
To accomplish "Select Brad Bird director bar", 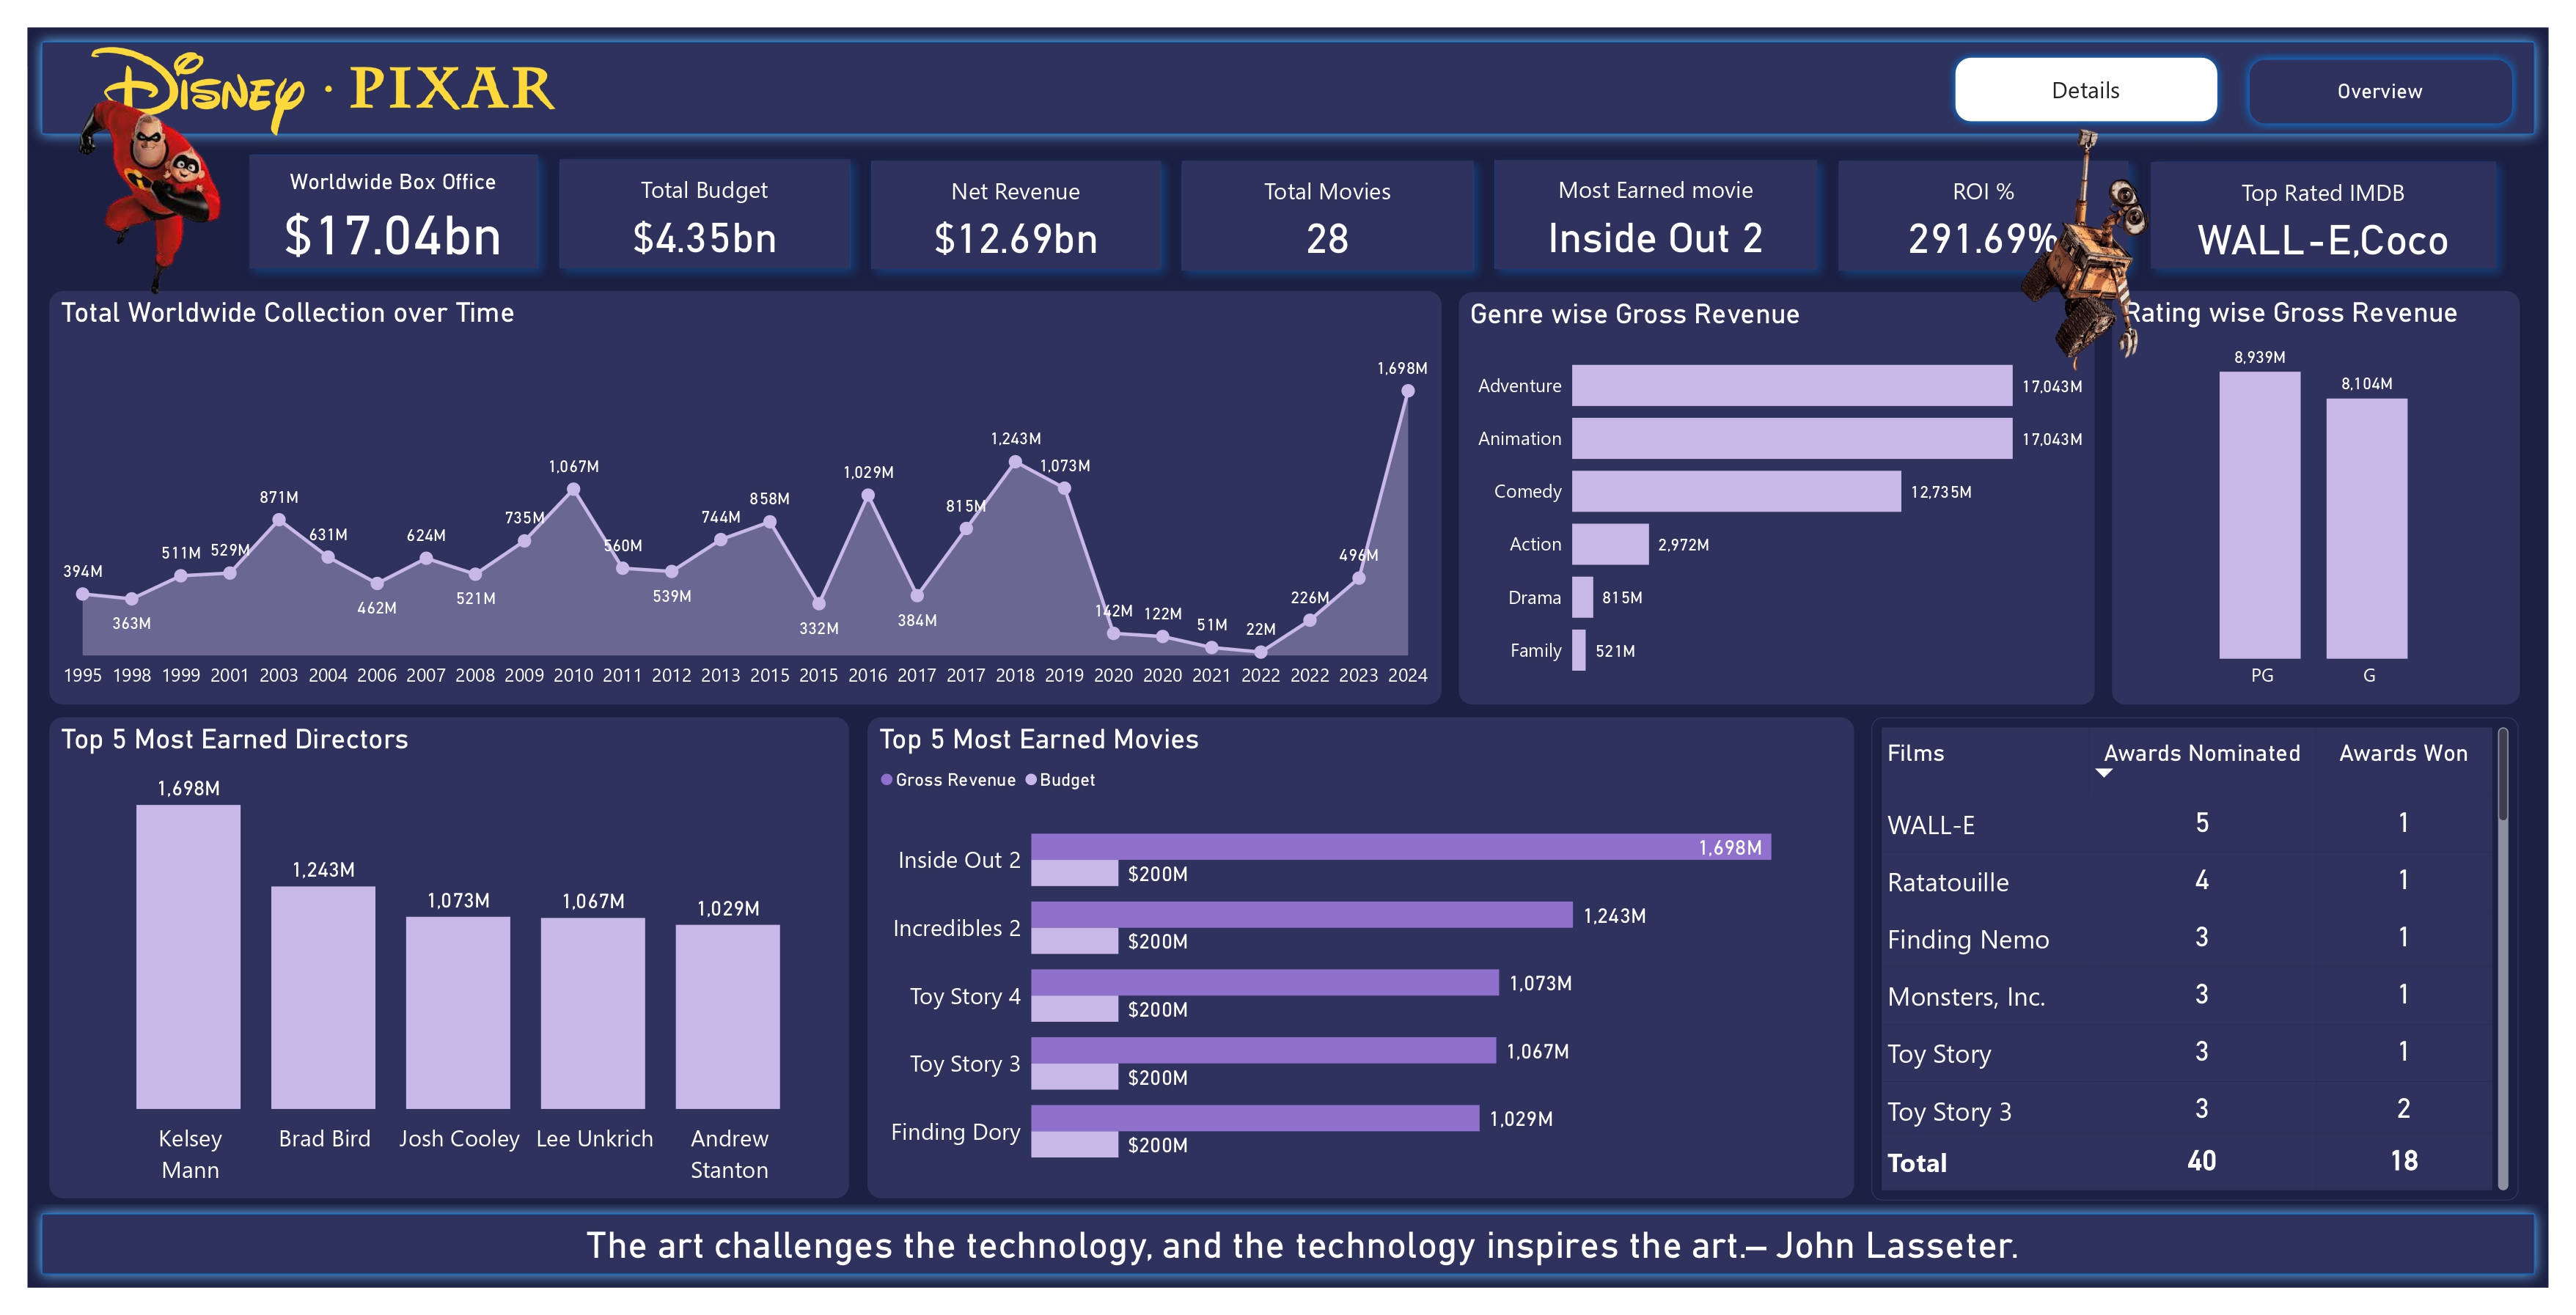I will click(x=323, y=997).
